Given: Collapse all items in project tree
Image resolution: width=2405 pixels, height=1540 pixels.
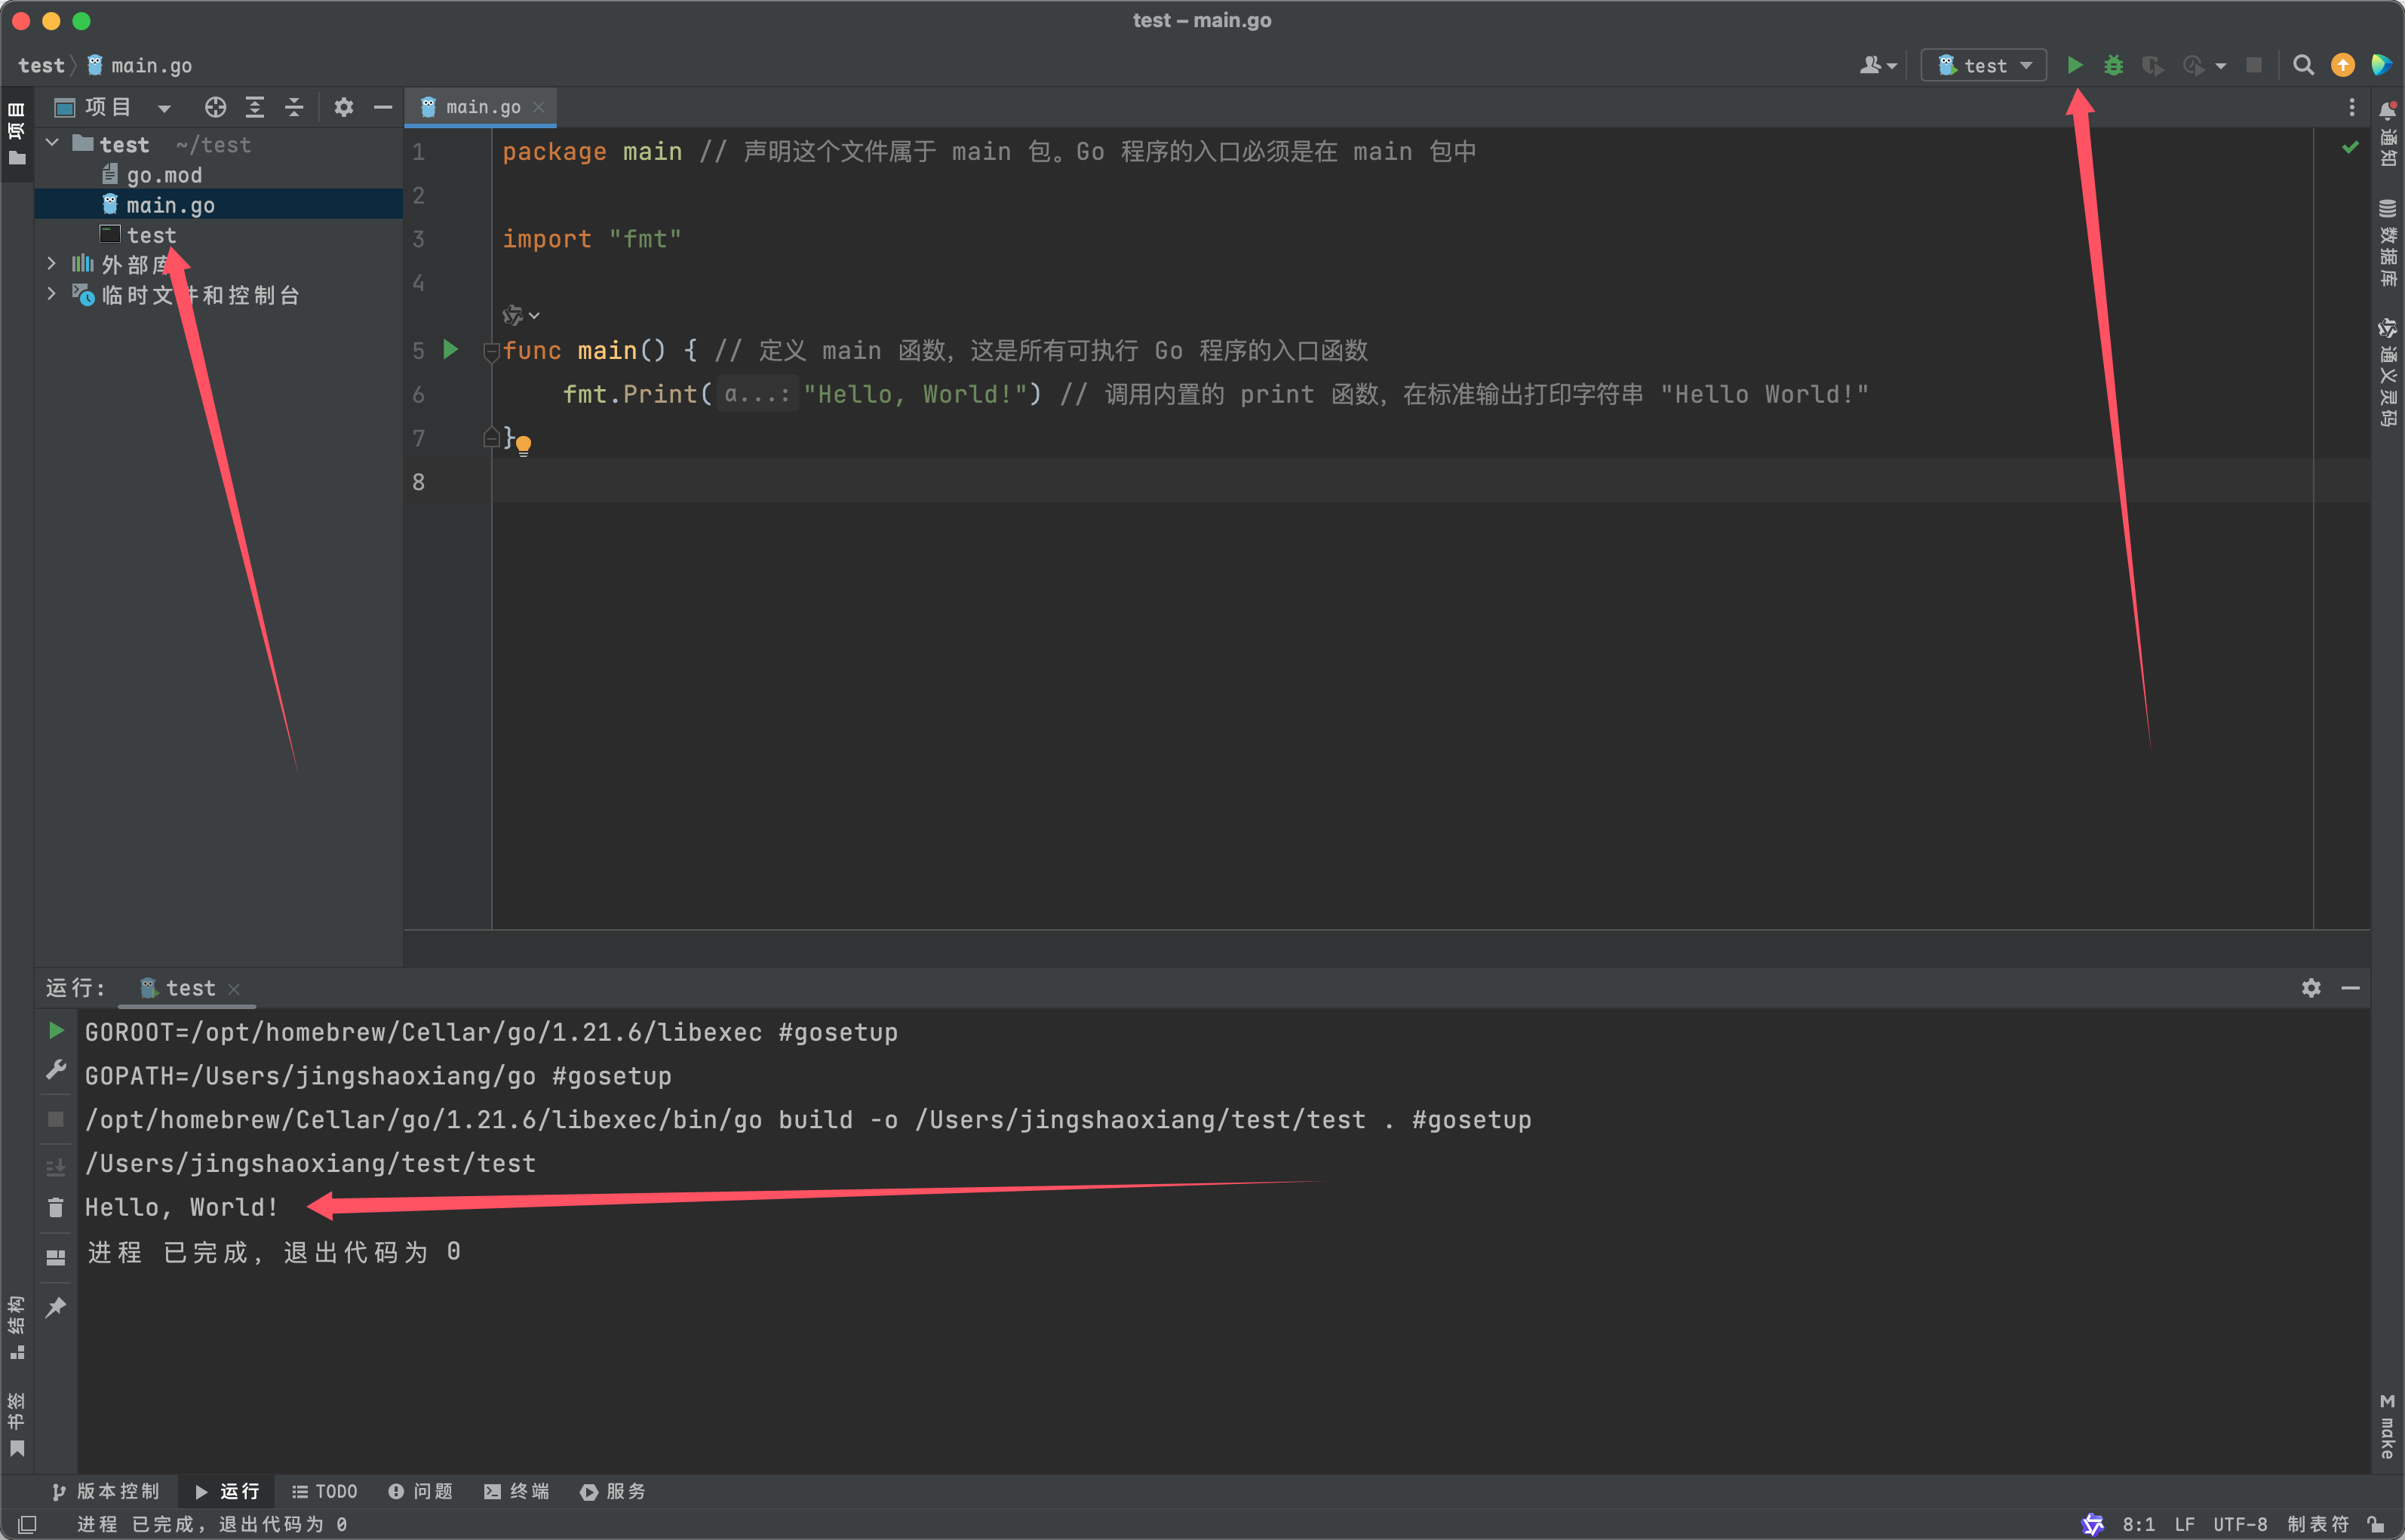Looking at the screenshot, I should (294, 107).
